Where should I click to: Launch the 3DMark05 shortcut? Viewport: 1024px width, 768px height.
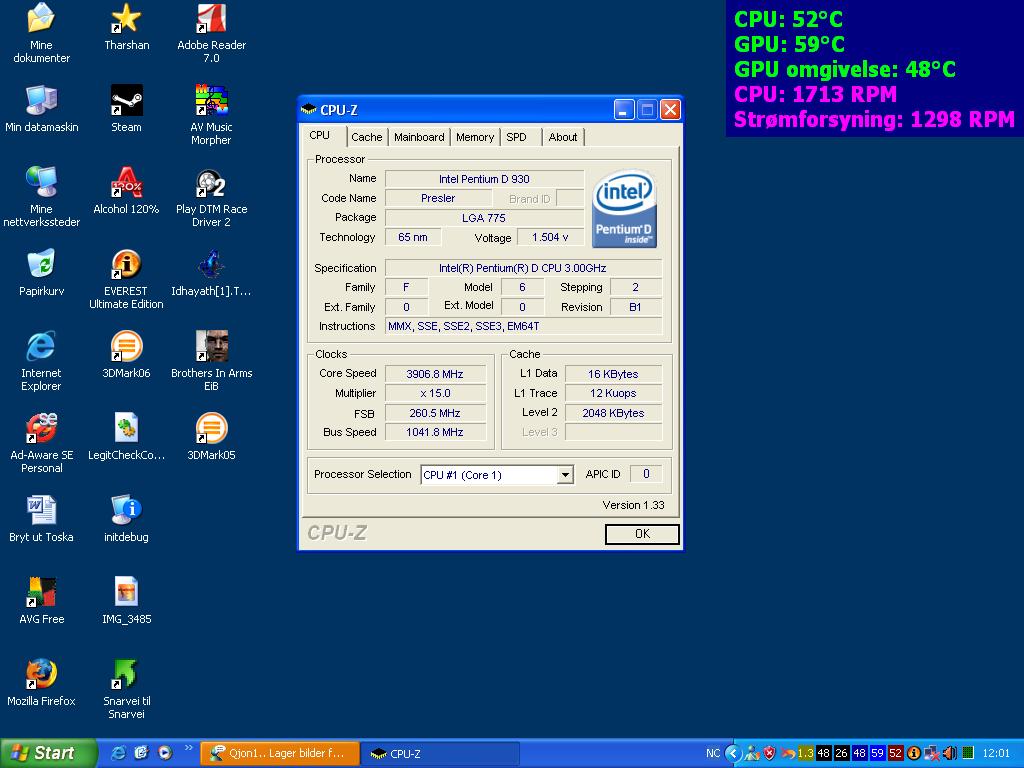point(211,428)
